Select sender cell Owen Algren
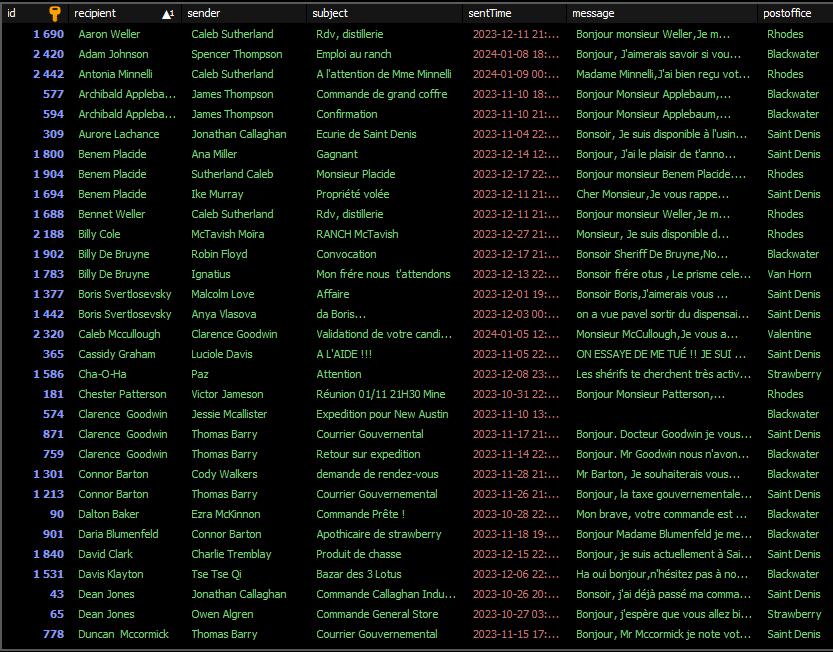This screenshot has height=652, width=833. pos(222,614)
